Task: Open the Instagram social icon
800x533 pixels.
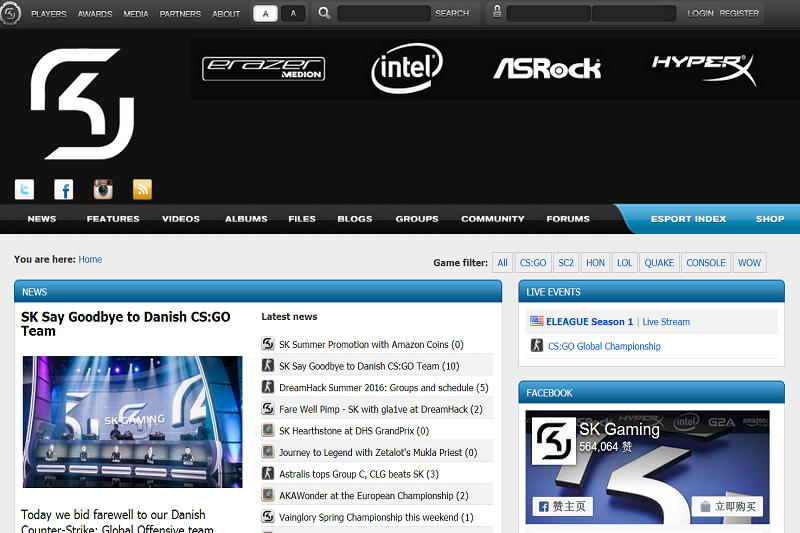Action: click(103, 189)
